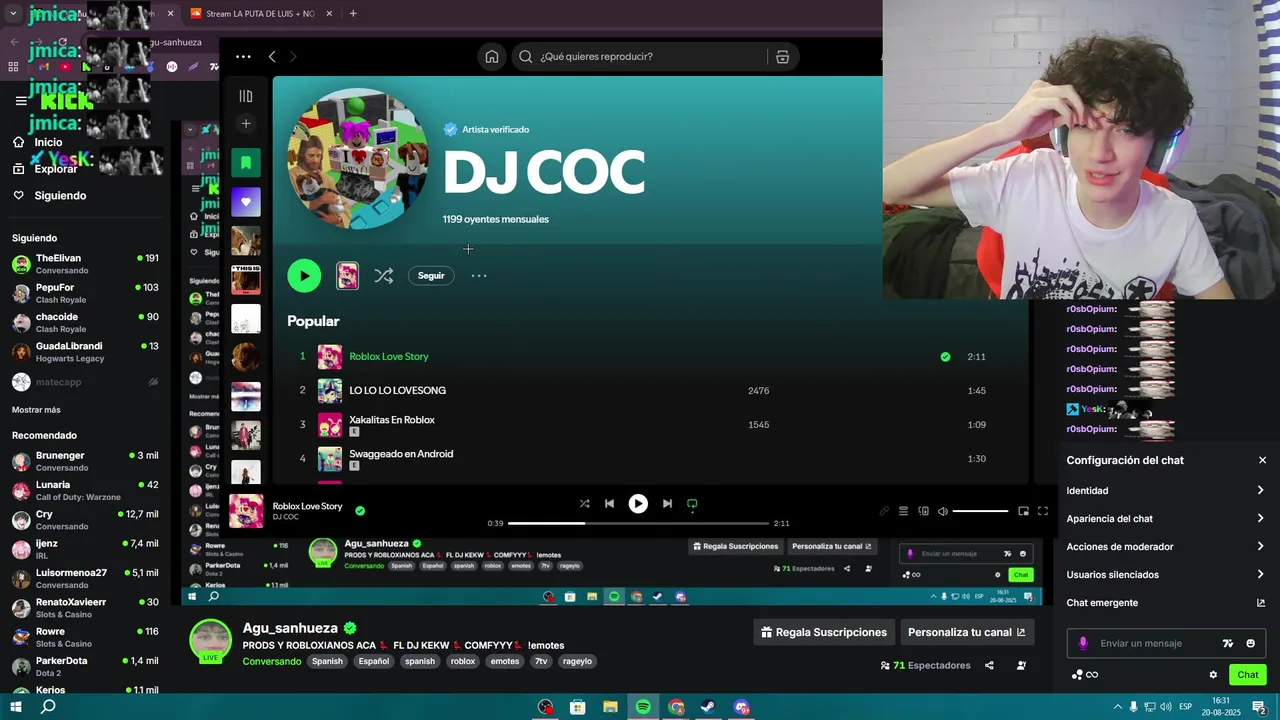
Task: Skip to previous track in Spotify player
Action: coord(609,504)
